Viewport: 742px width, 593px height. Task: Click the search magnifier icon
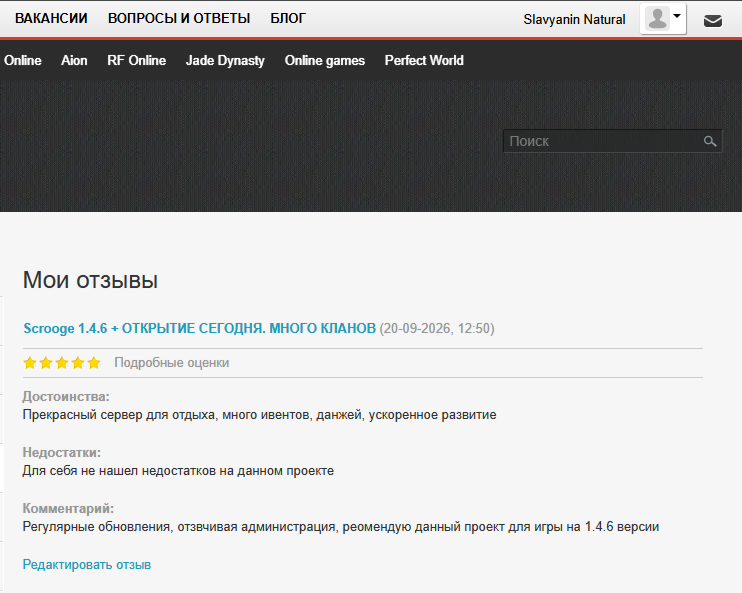(x=710, y=141)
